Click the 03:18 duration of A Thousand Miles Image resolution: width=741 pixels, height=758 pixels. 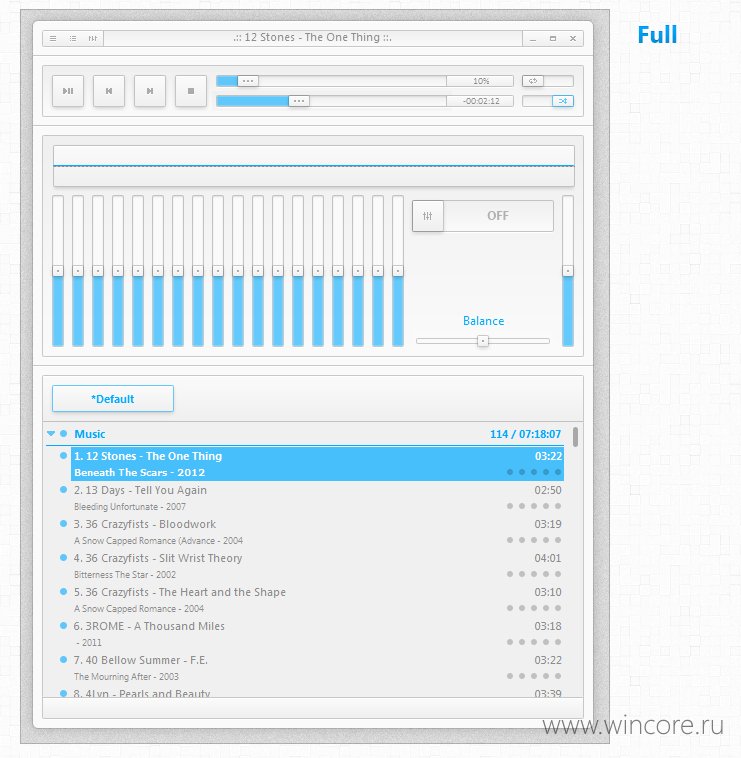[x=548, y=626]
